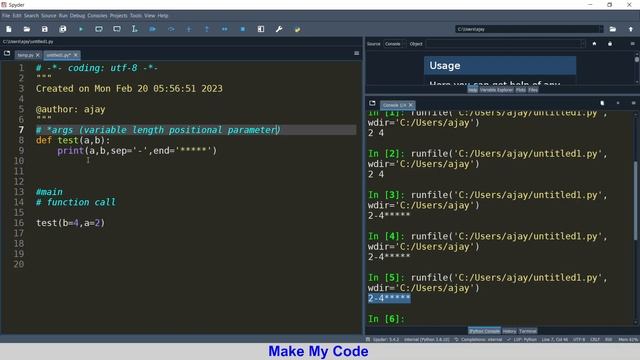Open the Run menu
Screen dimensions: 640x360
[63, 16]
